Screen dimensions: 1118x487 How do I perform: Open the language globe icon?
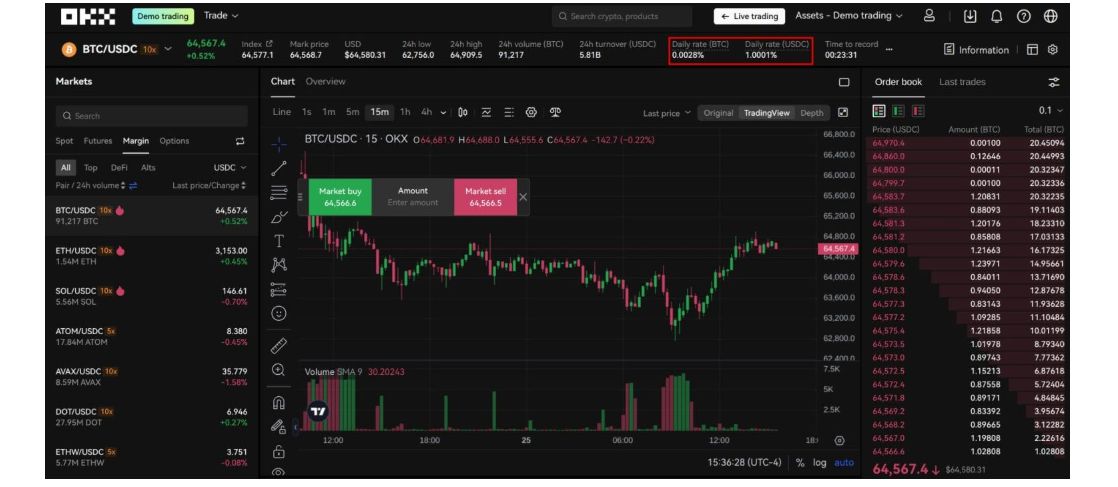(x=1050, y=16)
